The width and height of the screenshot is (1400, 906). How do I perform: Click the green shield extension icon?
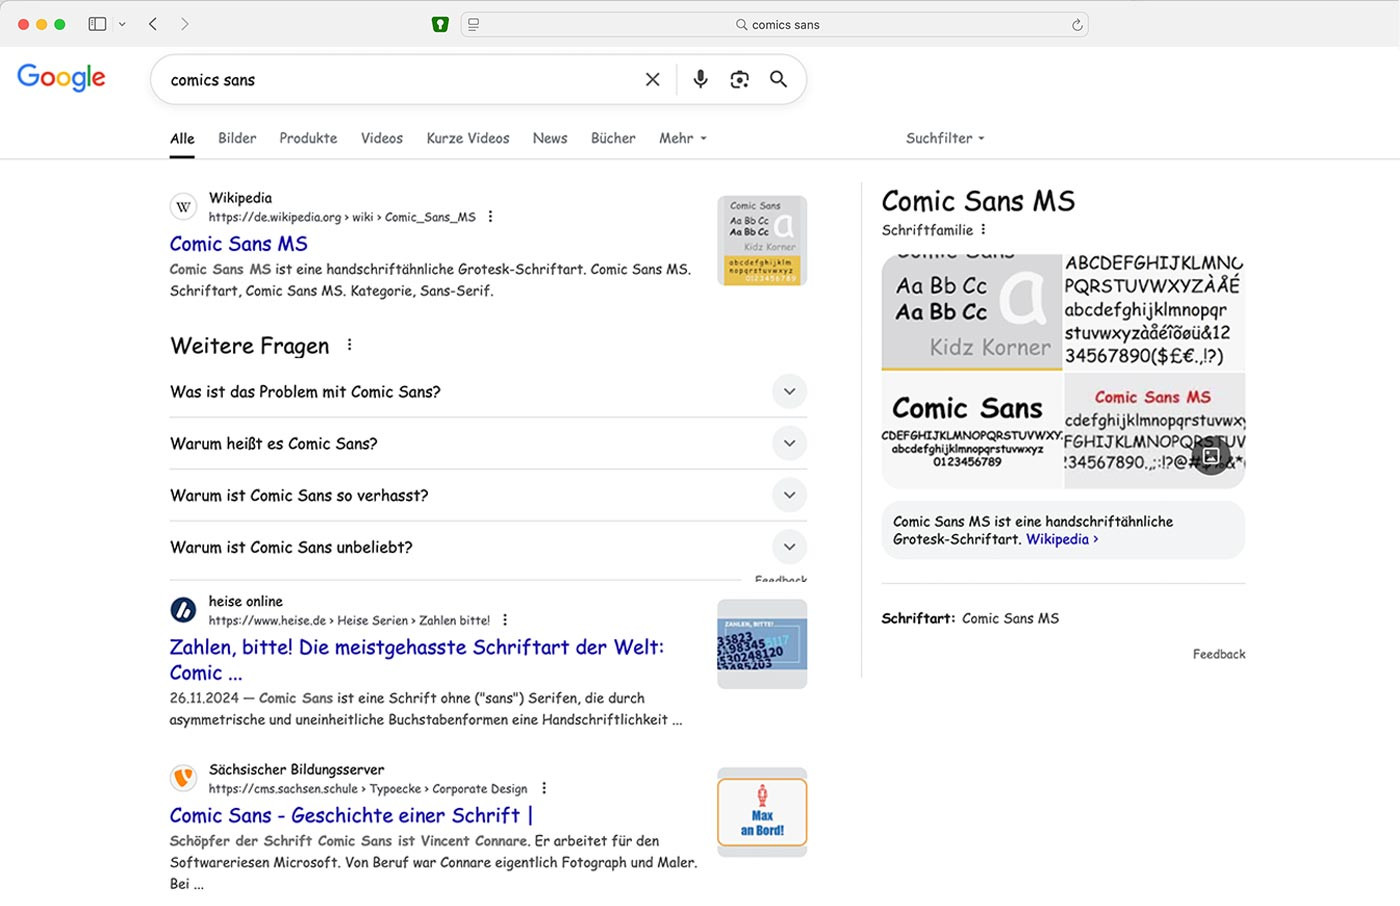(440, 25)
